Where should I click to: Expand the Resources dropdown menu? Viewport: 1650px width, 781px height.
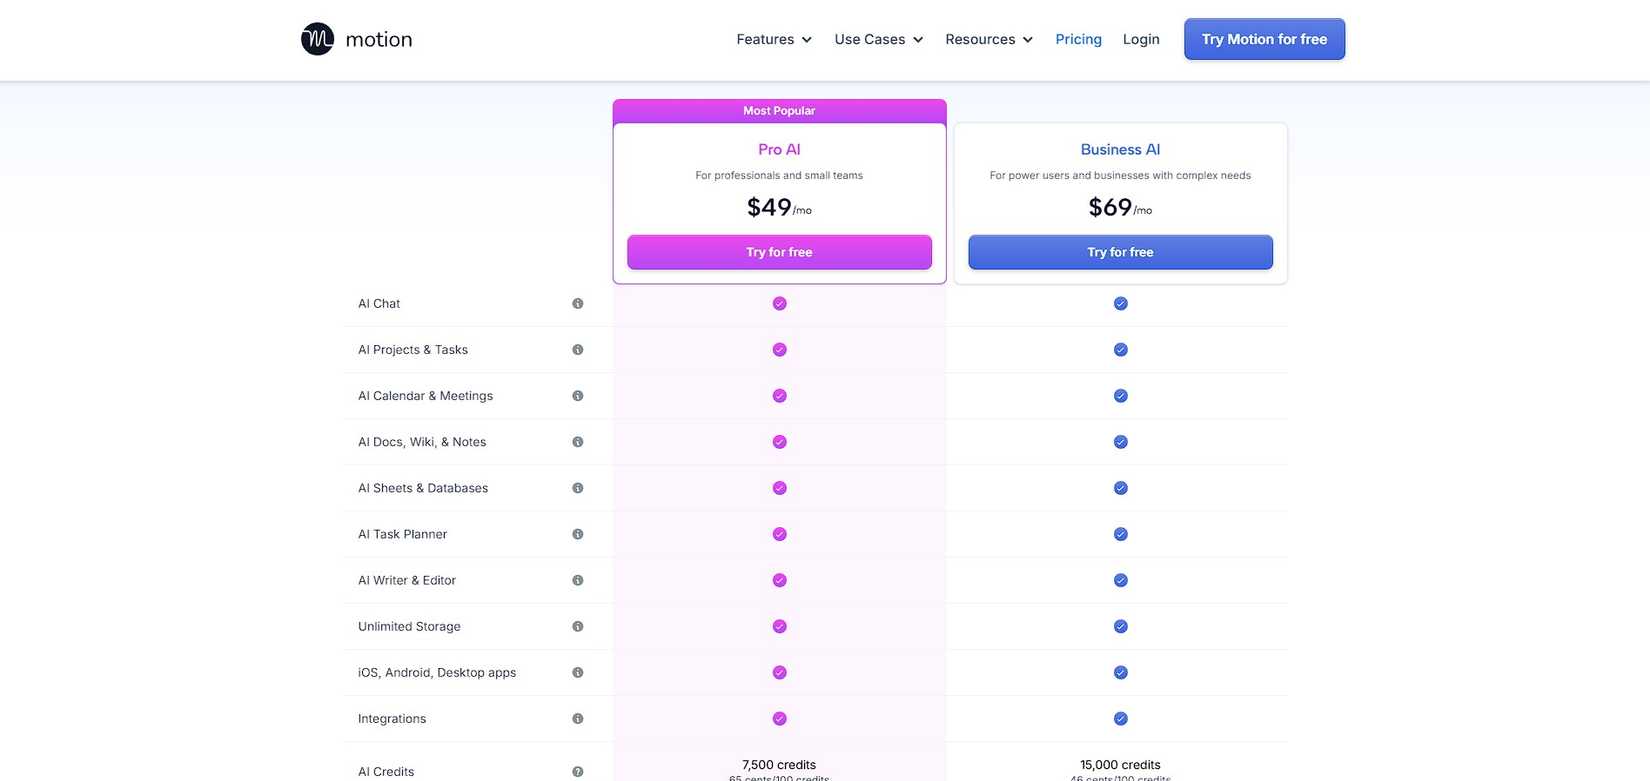click(989, 39)
